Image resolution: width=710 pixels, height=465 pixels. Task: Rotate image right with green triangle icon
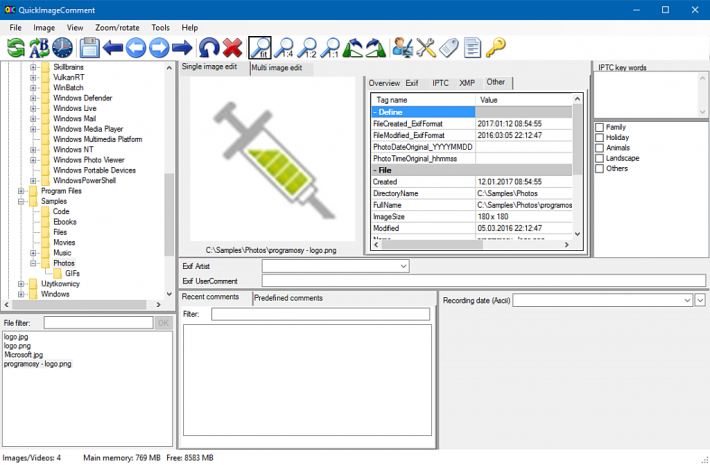[x=375, y=48]
